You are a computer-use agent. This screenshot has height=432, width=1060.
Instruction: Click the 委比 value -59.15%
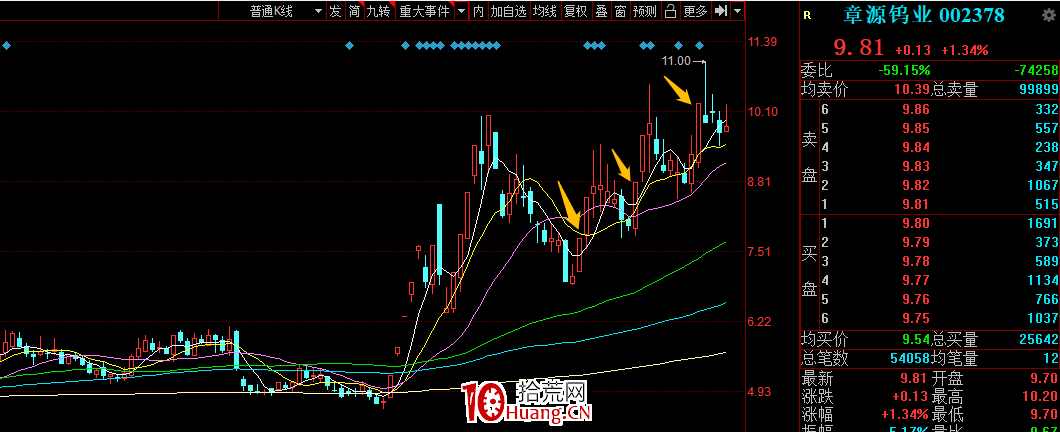coord(904,70)
